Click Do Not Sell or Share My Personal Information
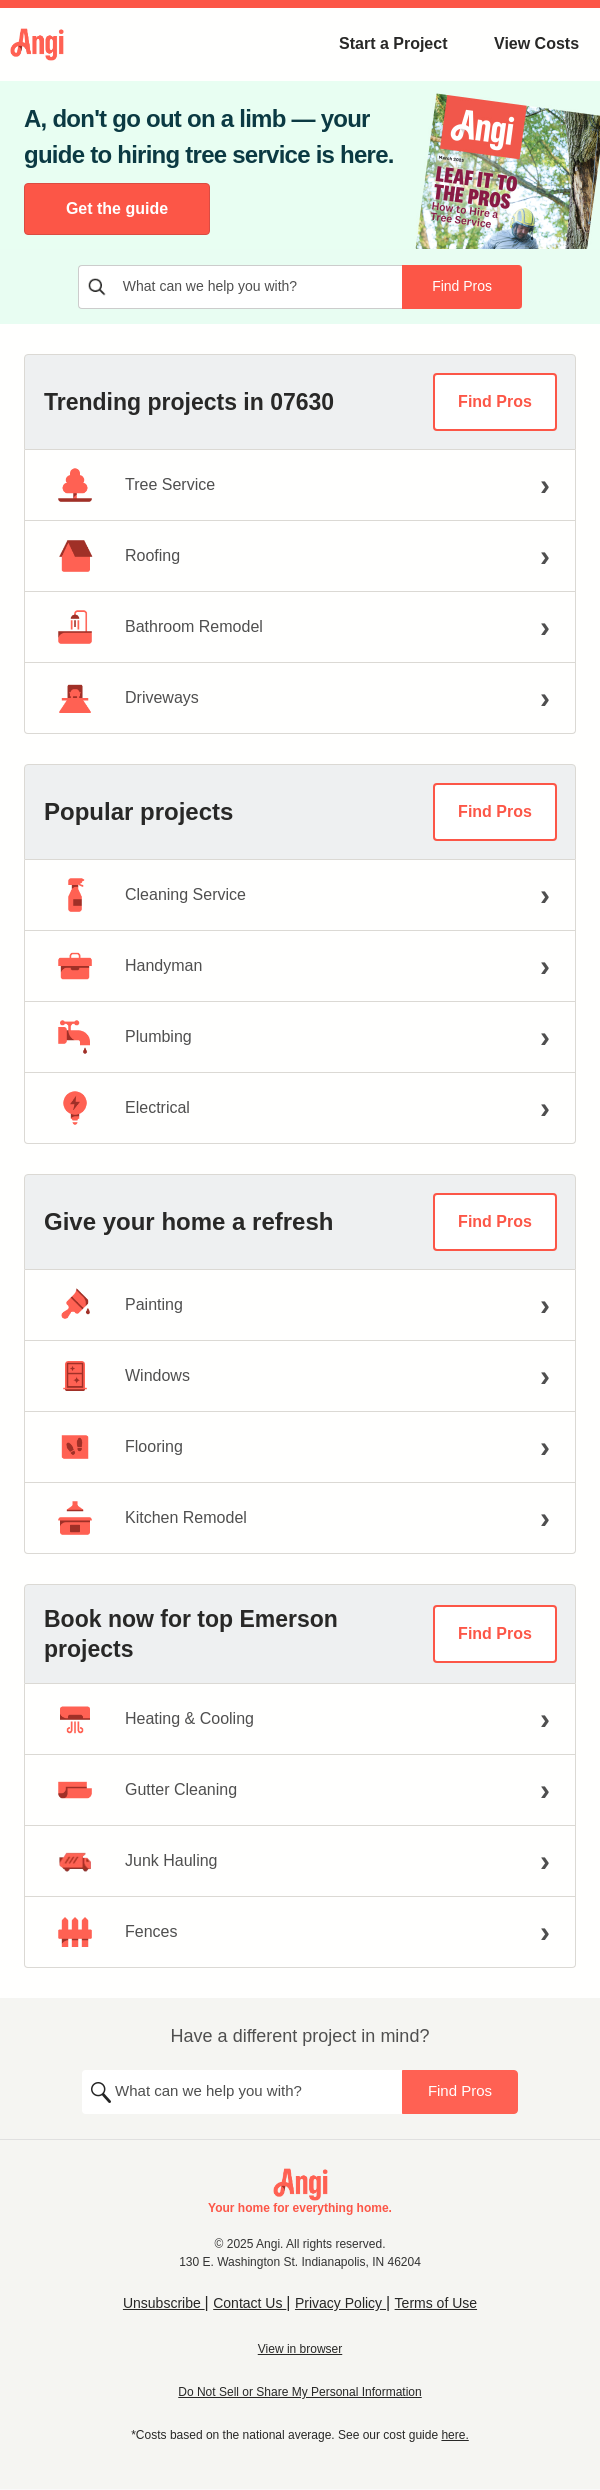 [x=300, y=2392]
